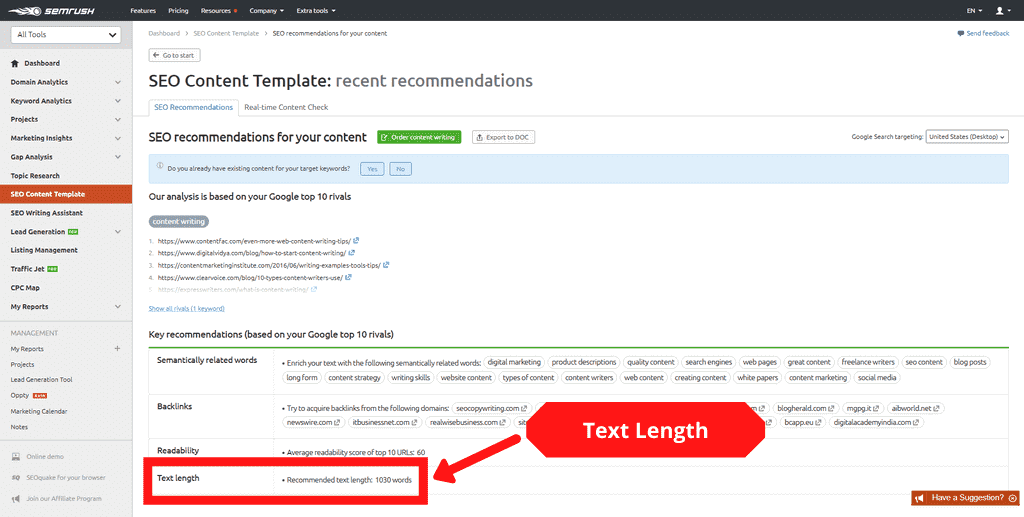Expand Projects sidebar section
This screenshot has height=517, width=1024.
pyautogui.click(x=118, y=119)
